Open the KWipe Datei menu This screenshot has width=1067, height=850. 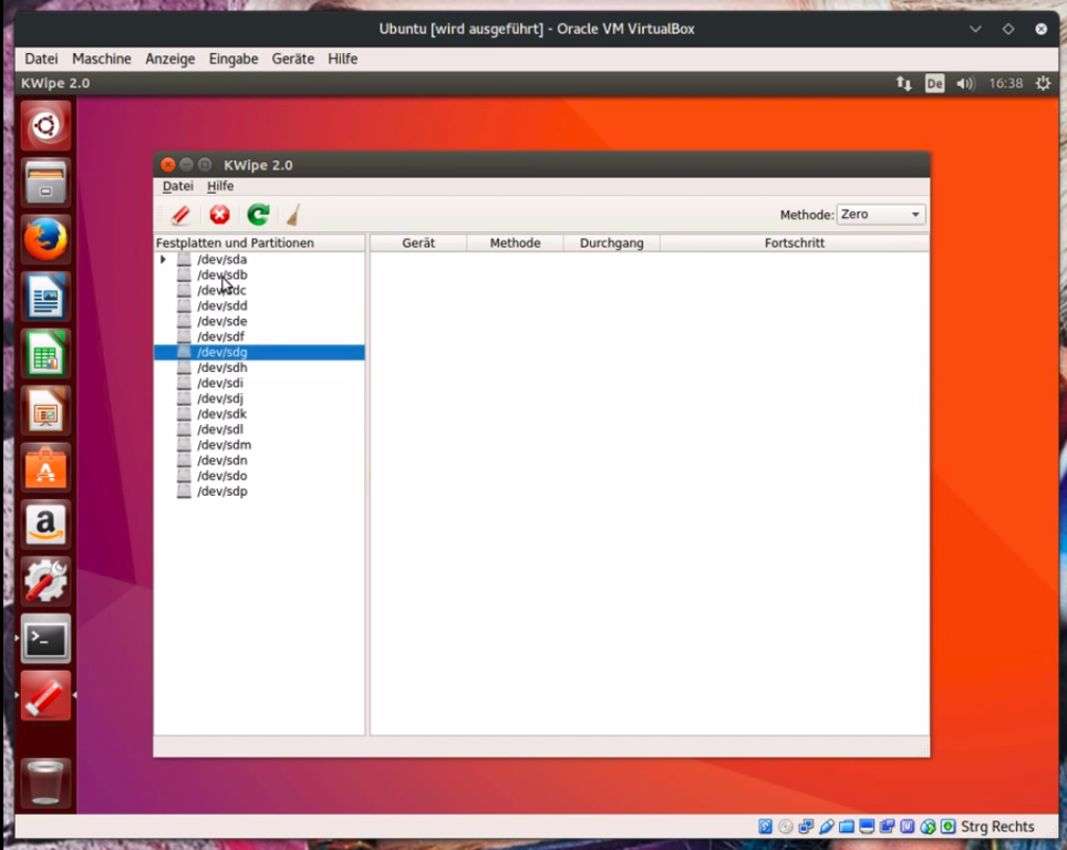178,186
